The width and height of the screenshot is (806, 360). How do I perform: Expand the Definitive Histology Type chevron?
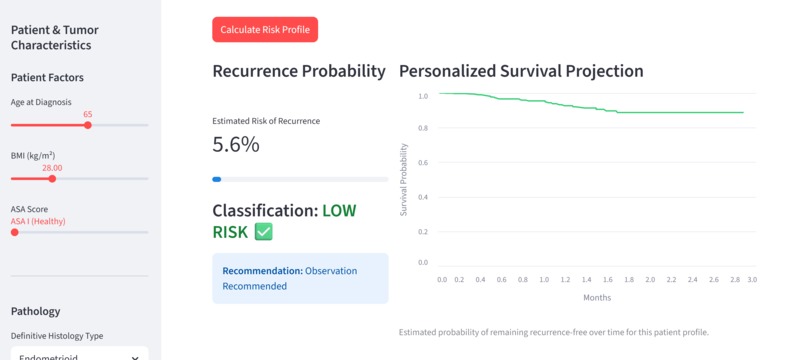(135, 358)
